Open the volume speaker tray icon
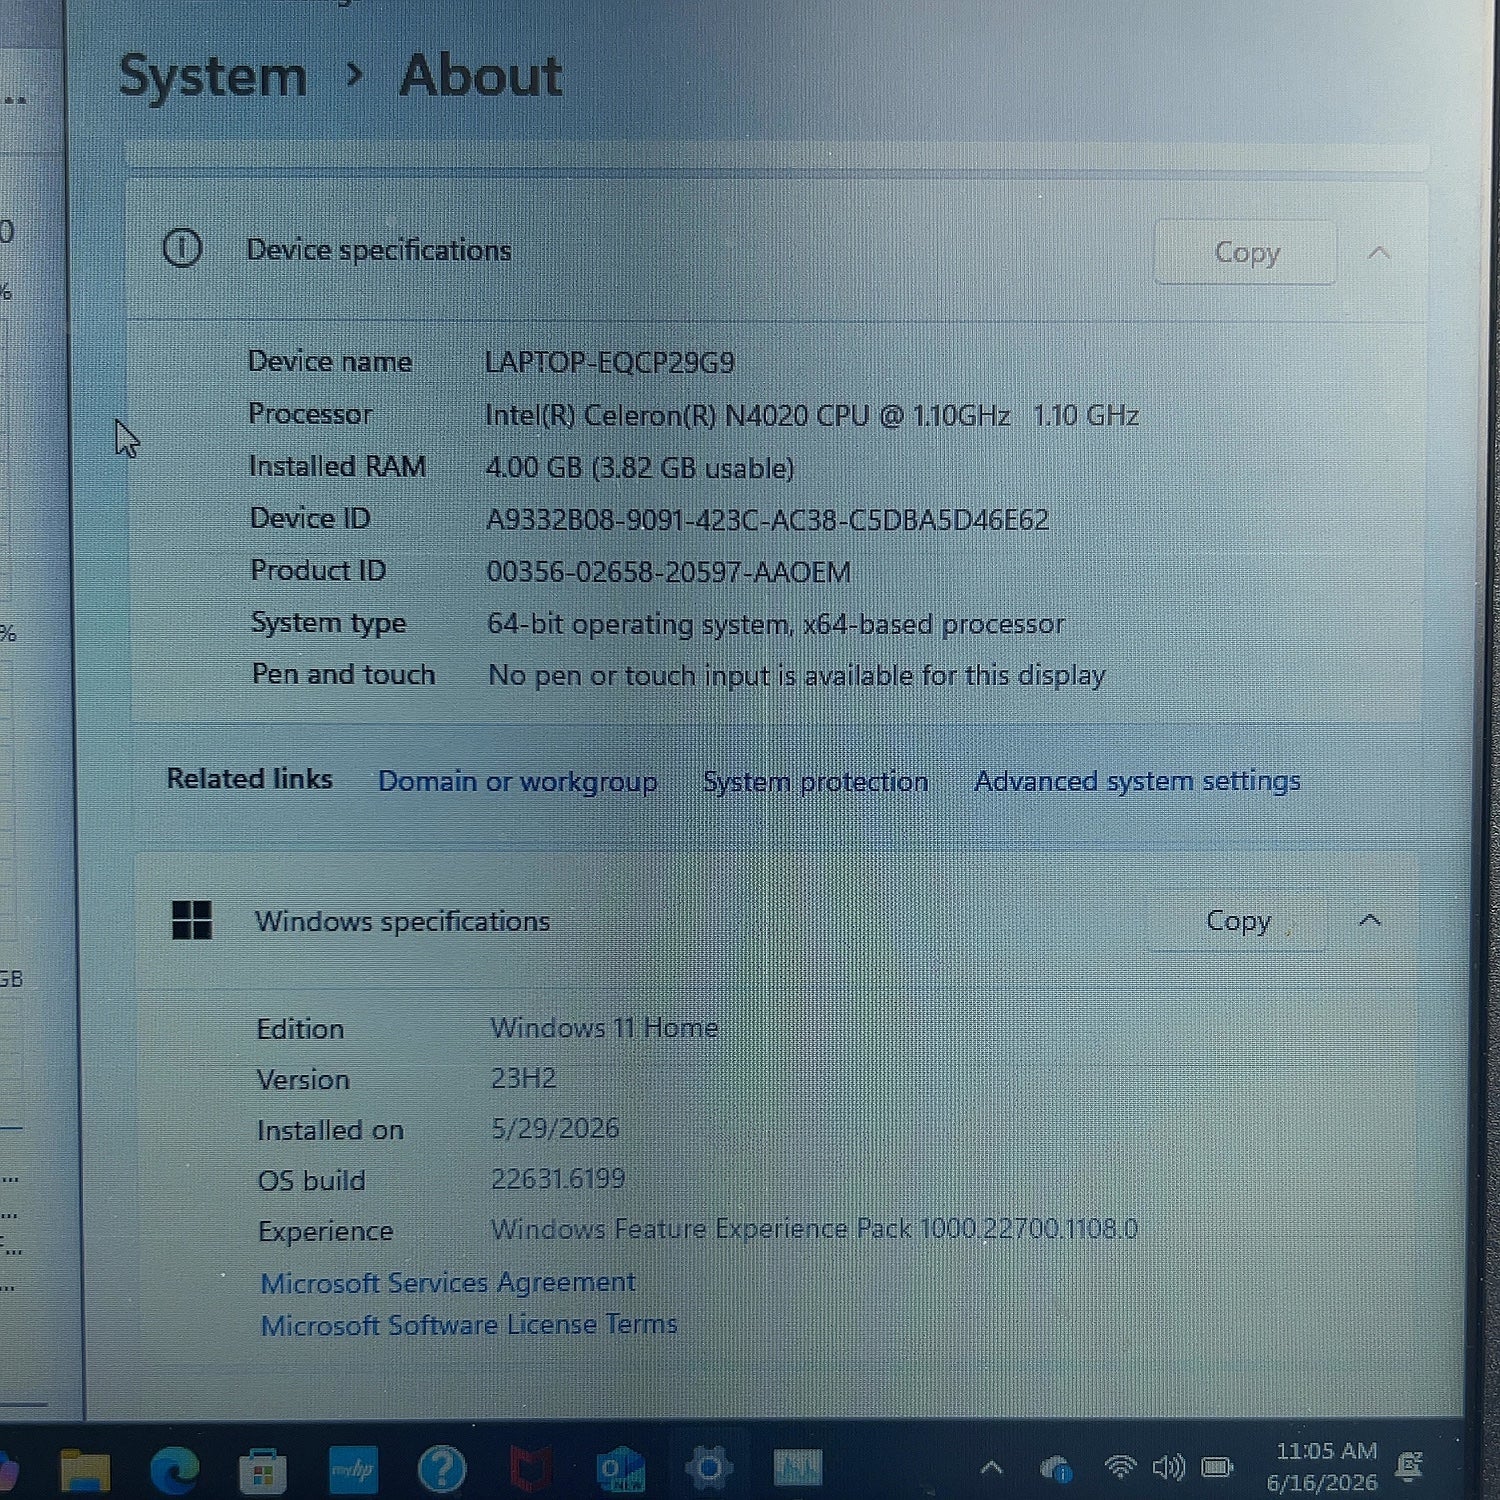 1168,1467
